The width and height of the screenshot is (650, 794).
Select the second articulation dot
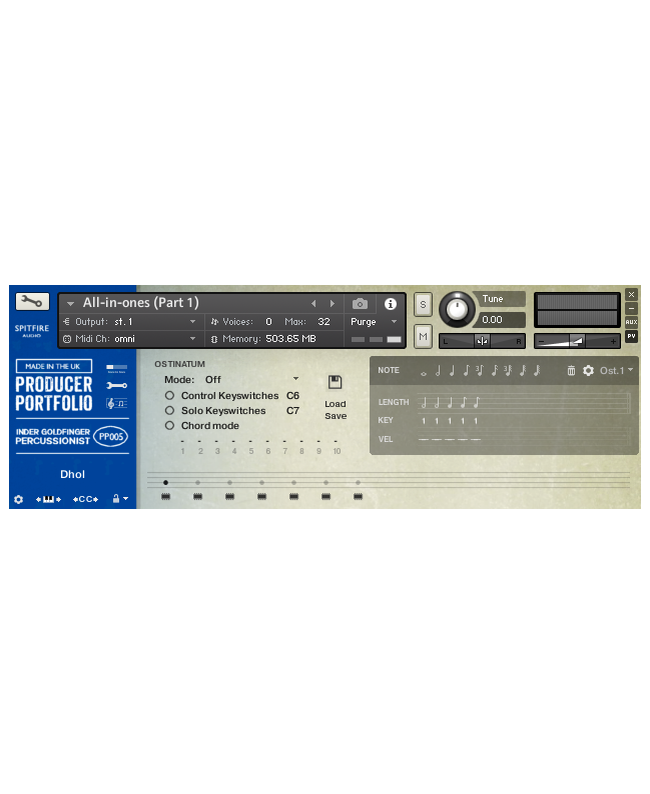click(198, 483)
